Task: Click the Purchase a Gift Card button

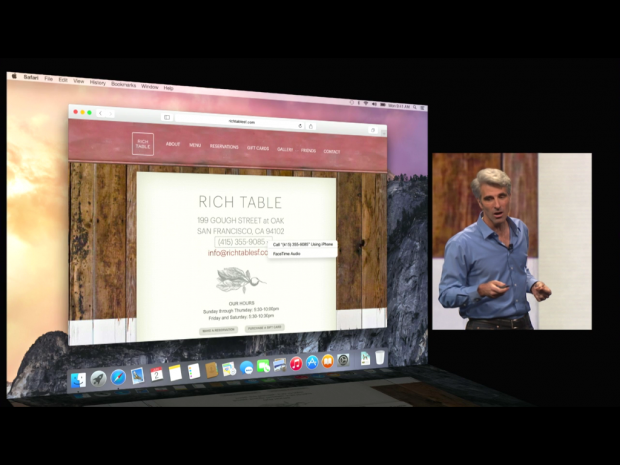Action: [265, 327]
